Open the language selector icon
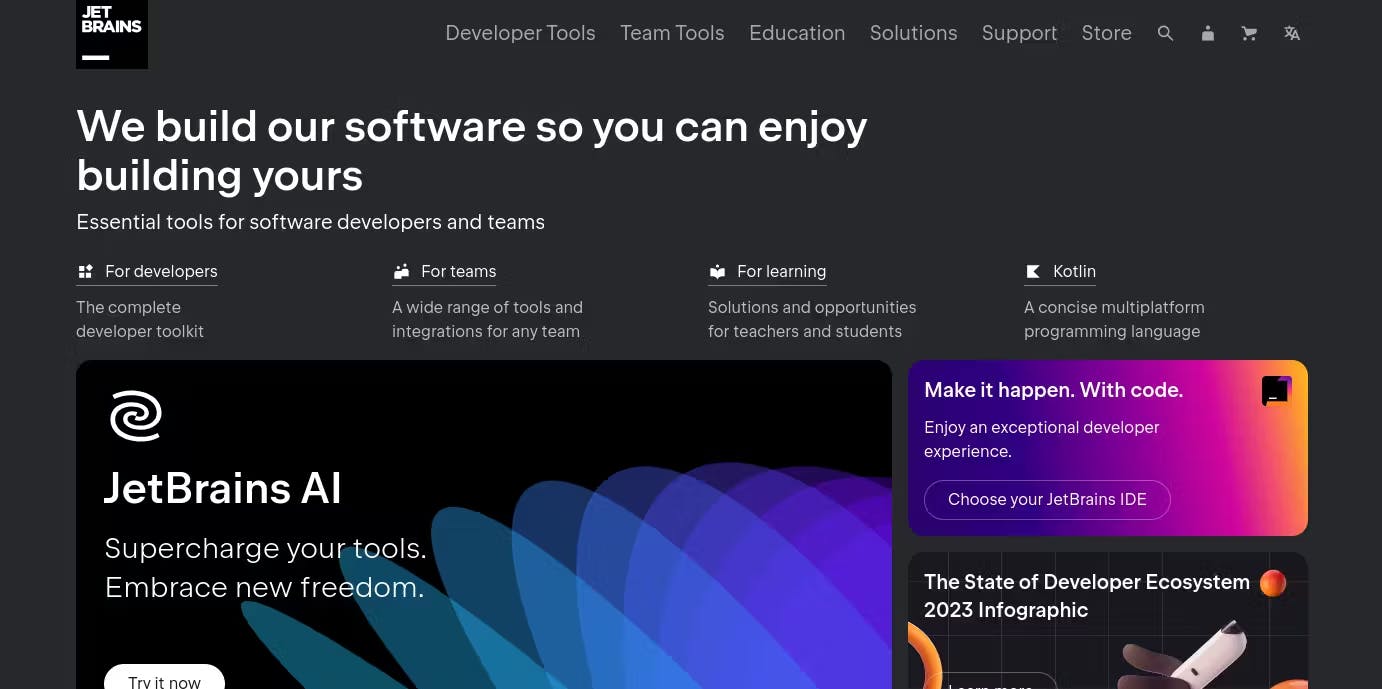Image resolution: width=1382 pixels, height=689 pixels. coord(1292,33)
